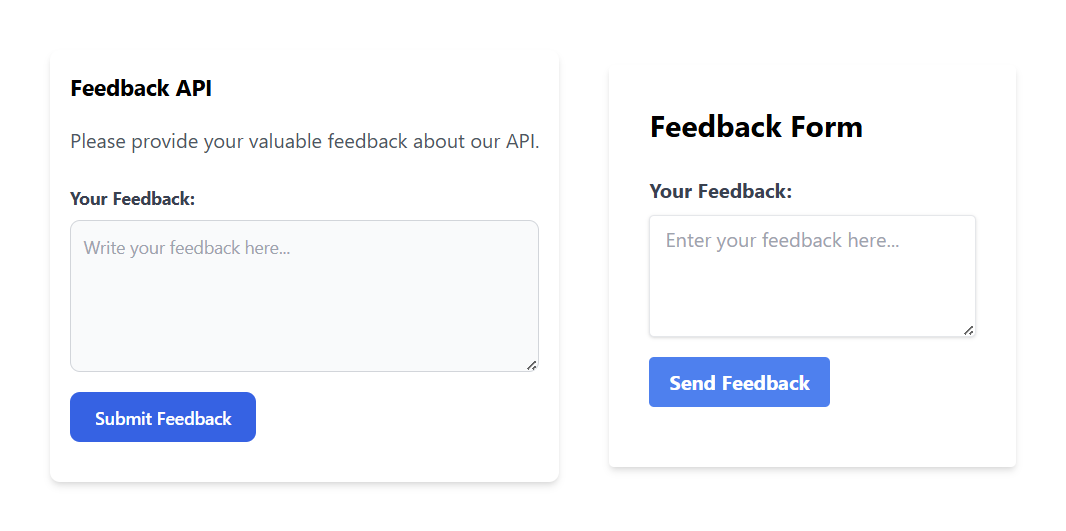Click the API feedback description paragraph
The height and width of the screenshot is (531, 1066).
point(304,141)
